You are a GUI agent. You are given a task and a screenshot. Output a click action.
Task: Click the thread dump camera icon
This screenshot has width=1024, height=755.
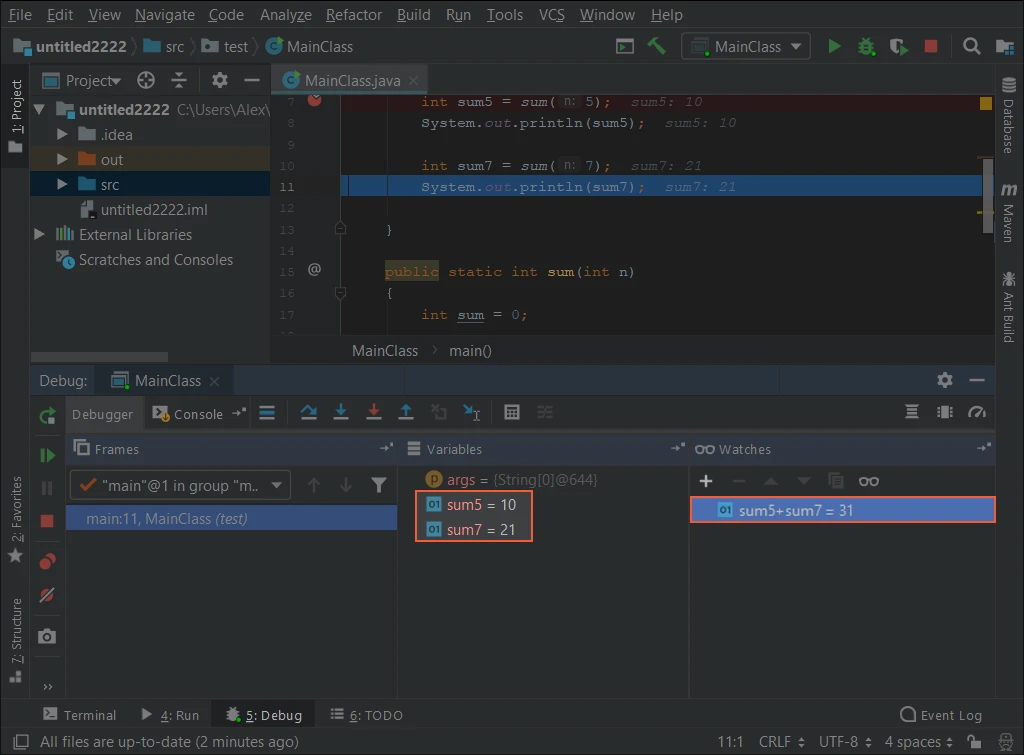coord(47,636)
